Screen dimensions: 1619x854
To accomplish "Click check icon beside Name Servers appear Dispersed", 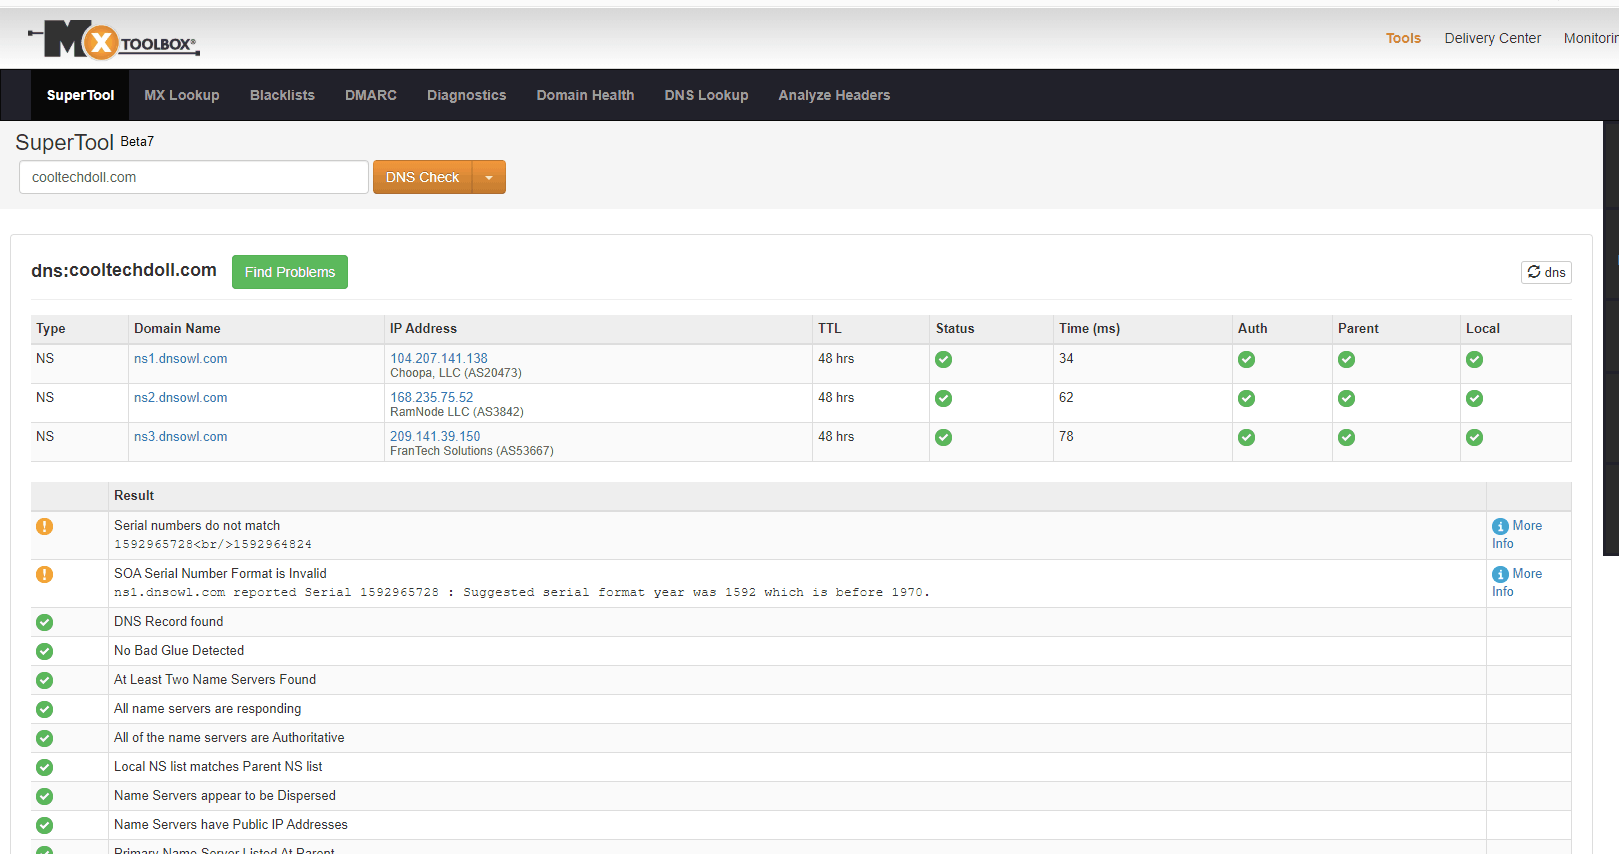I will (44, 796).
